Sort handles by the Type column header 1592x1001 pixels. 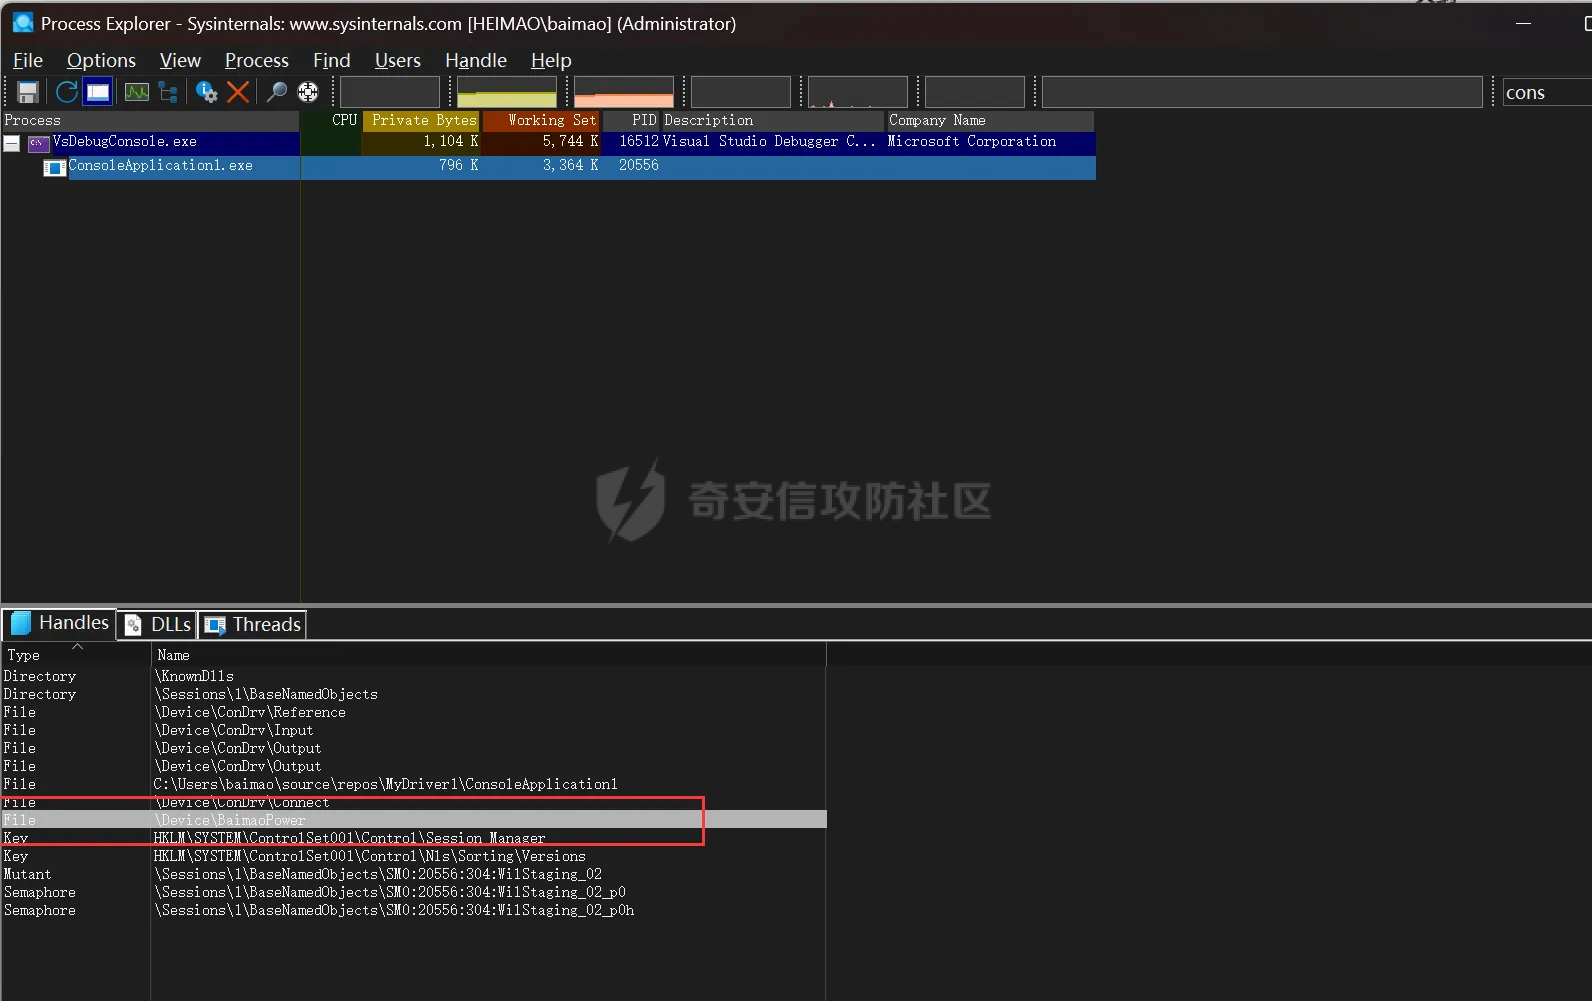click(76, 655)
